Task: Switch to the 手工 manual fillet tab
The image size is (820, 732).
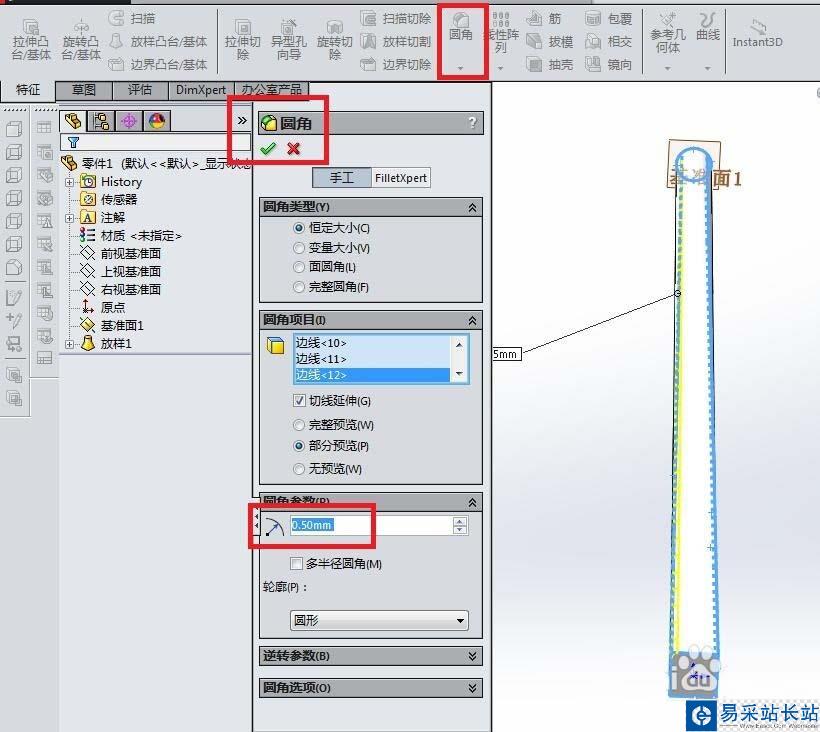Action: tap(341, 178)
